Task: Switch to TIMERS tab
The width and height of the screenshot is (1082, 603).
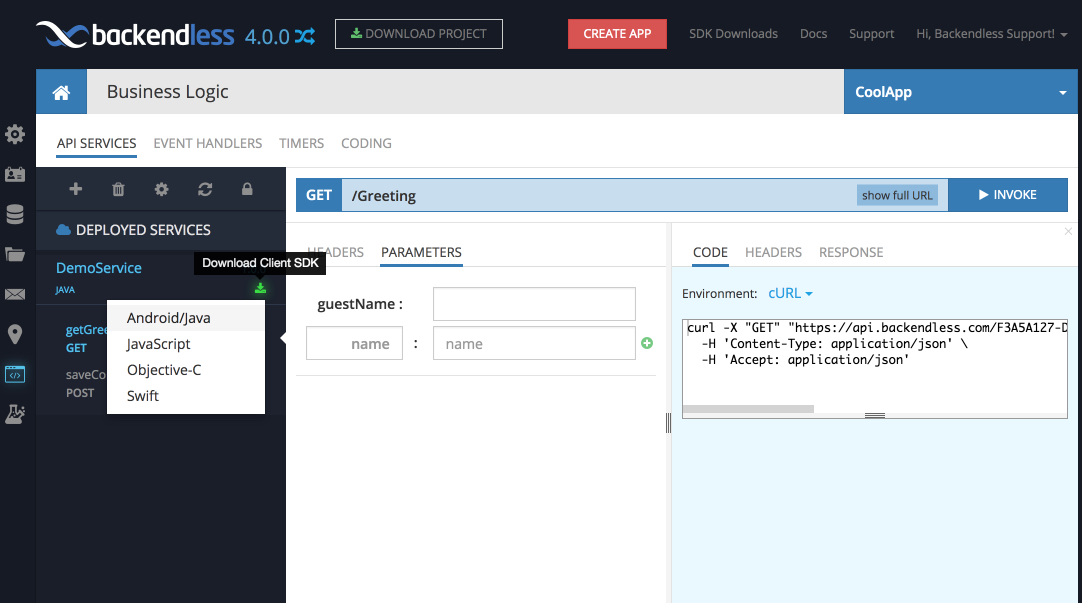Action: click(302, 144)
